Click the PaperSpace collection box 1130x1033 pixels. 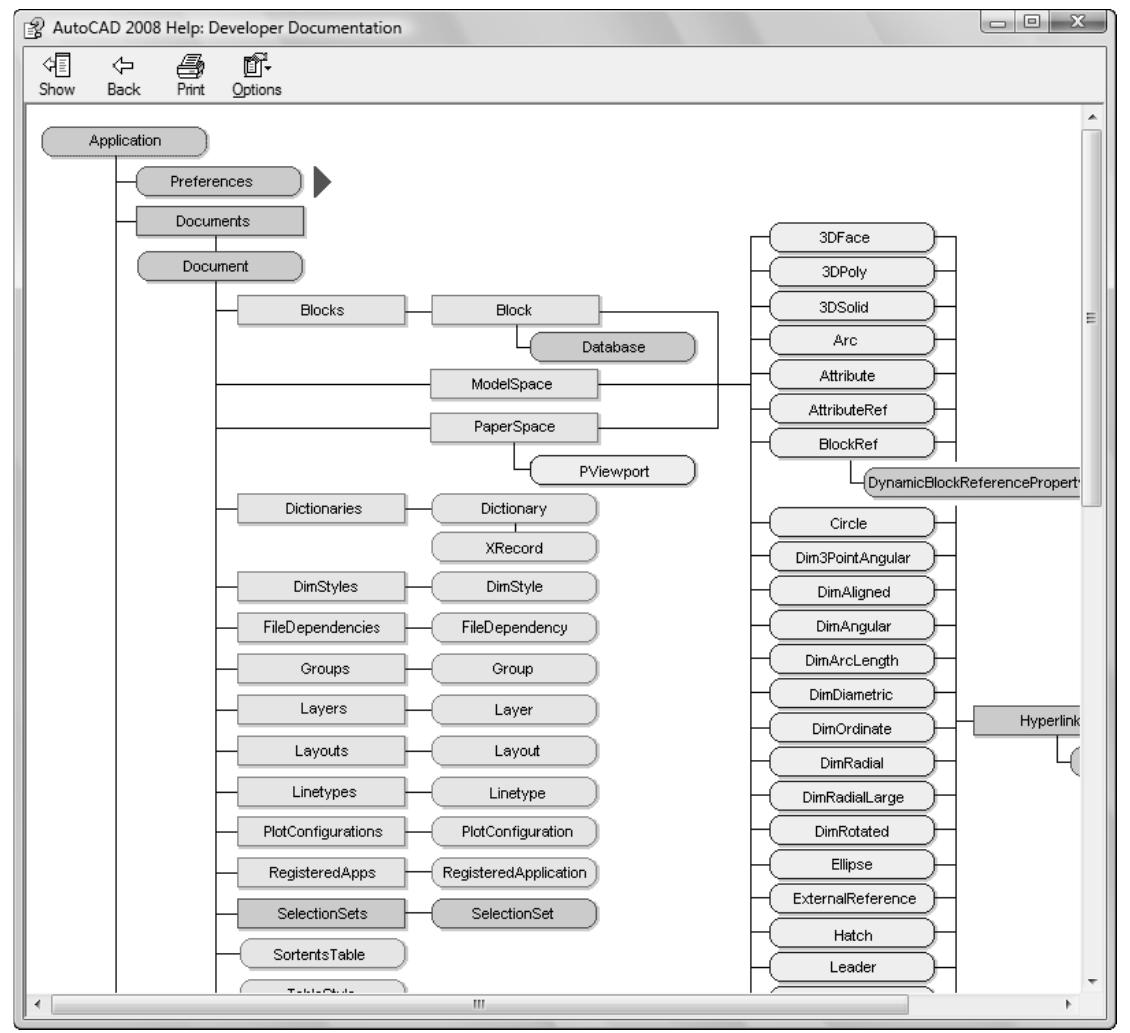(514, 427)
